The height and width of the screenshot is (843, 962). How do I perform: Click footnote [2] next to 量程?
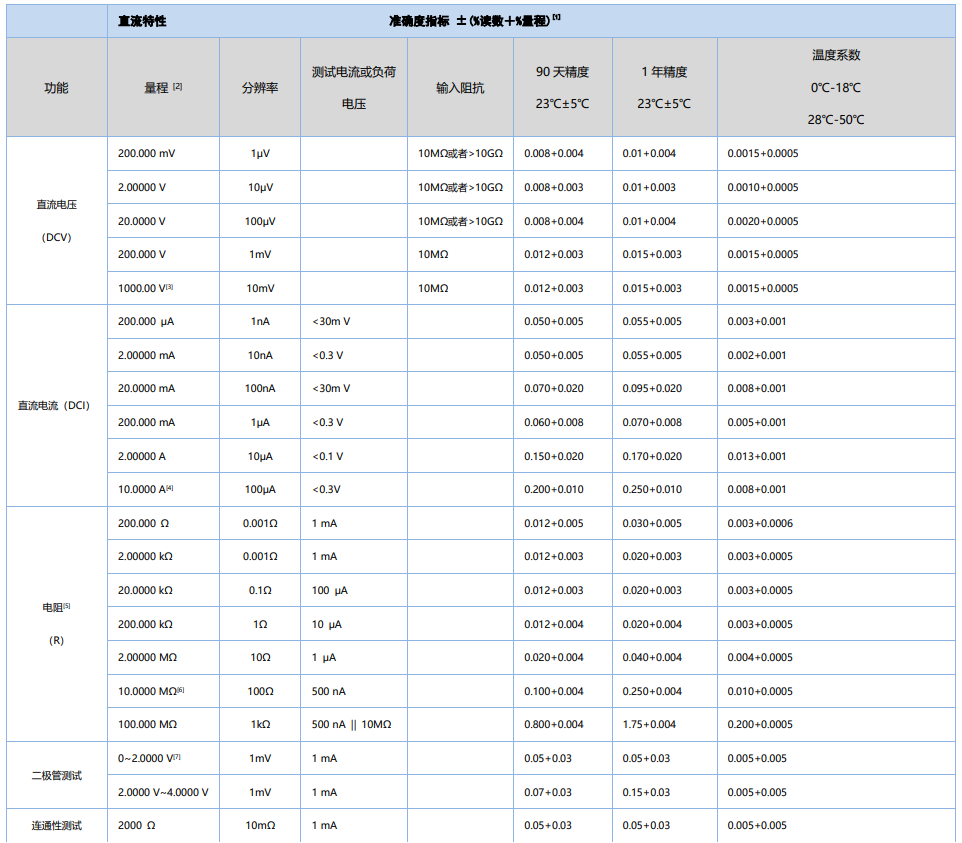point(177,86)
